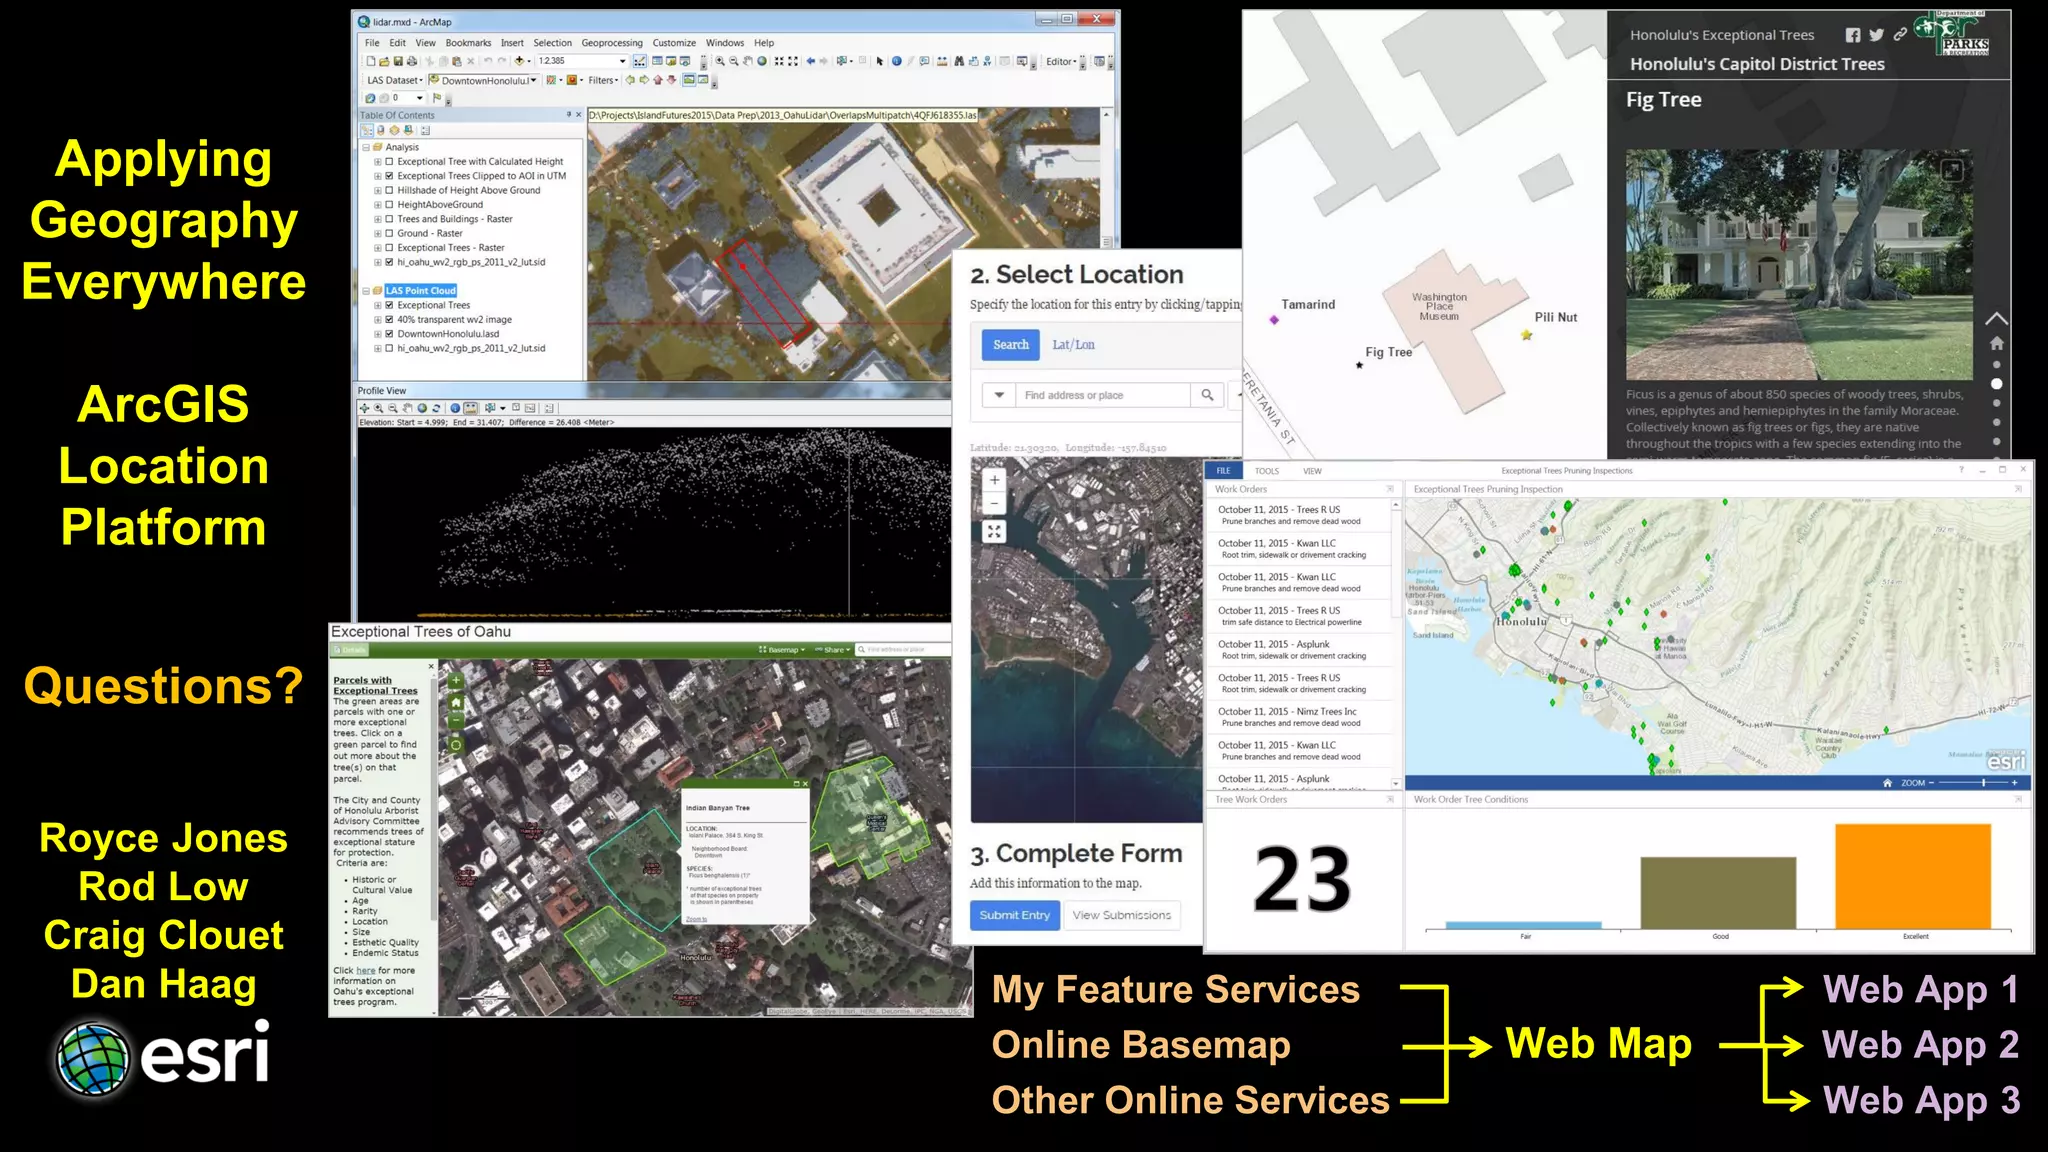Image resolution: width=2048 pixels, height=1152 pixels.
Task: Open the Editor dropdown in ArcMap
Action: [1061, 61]
